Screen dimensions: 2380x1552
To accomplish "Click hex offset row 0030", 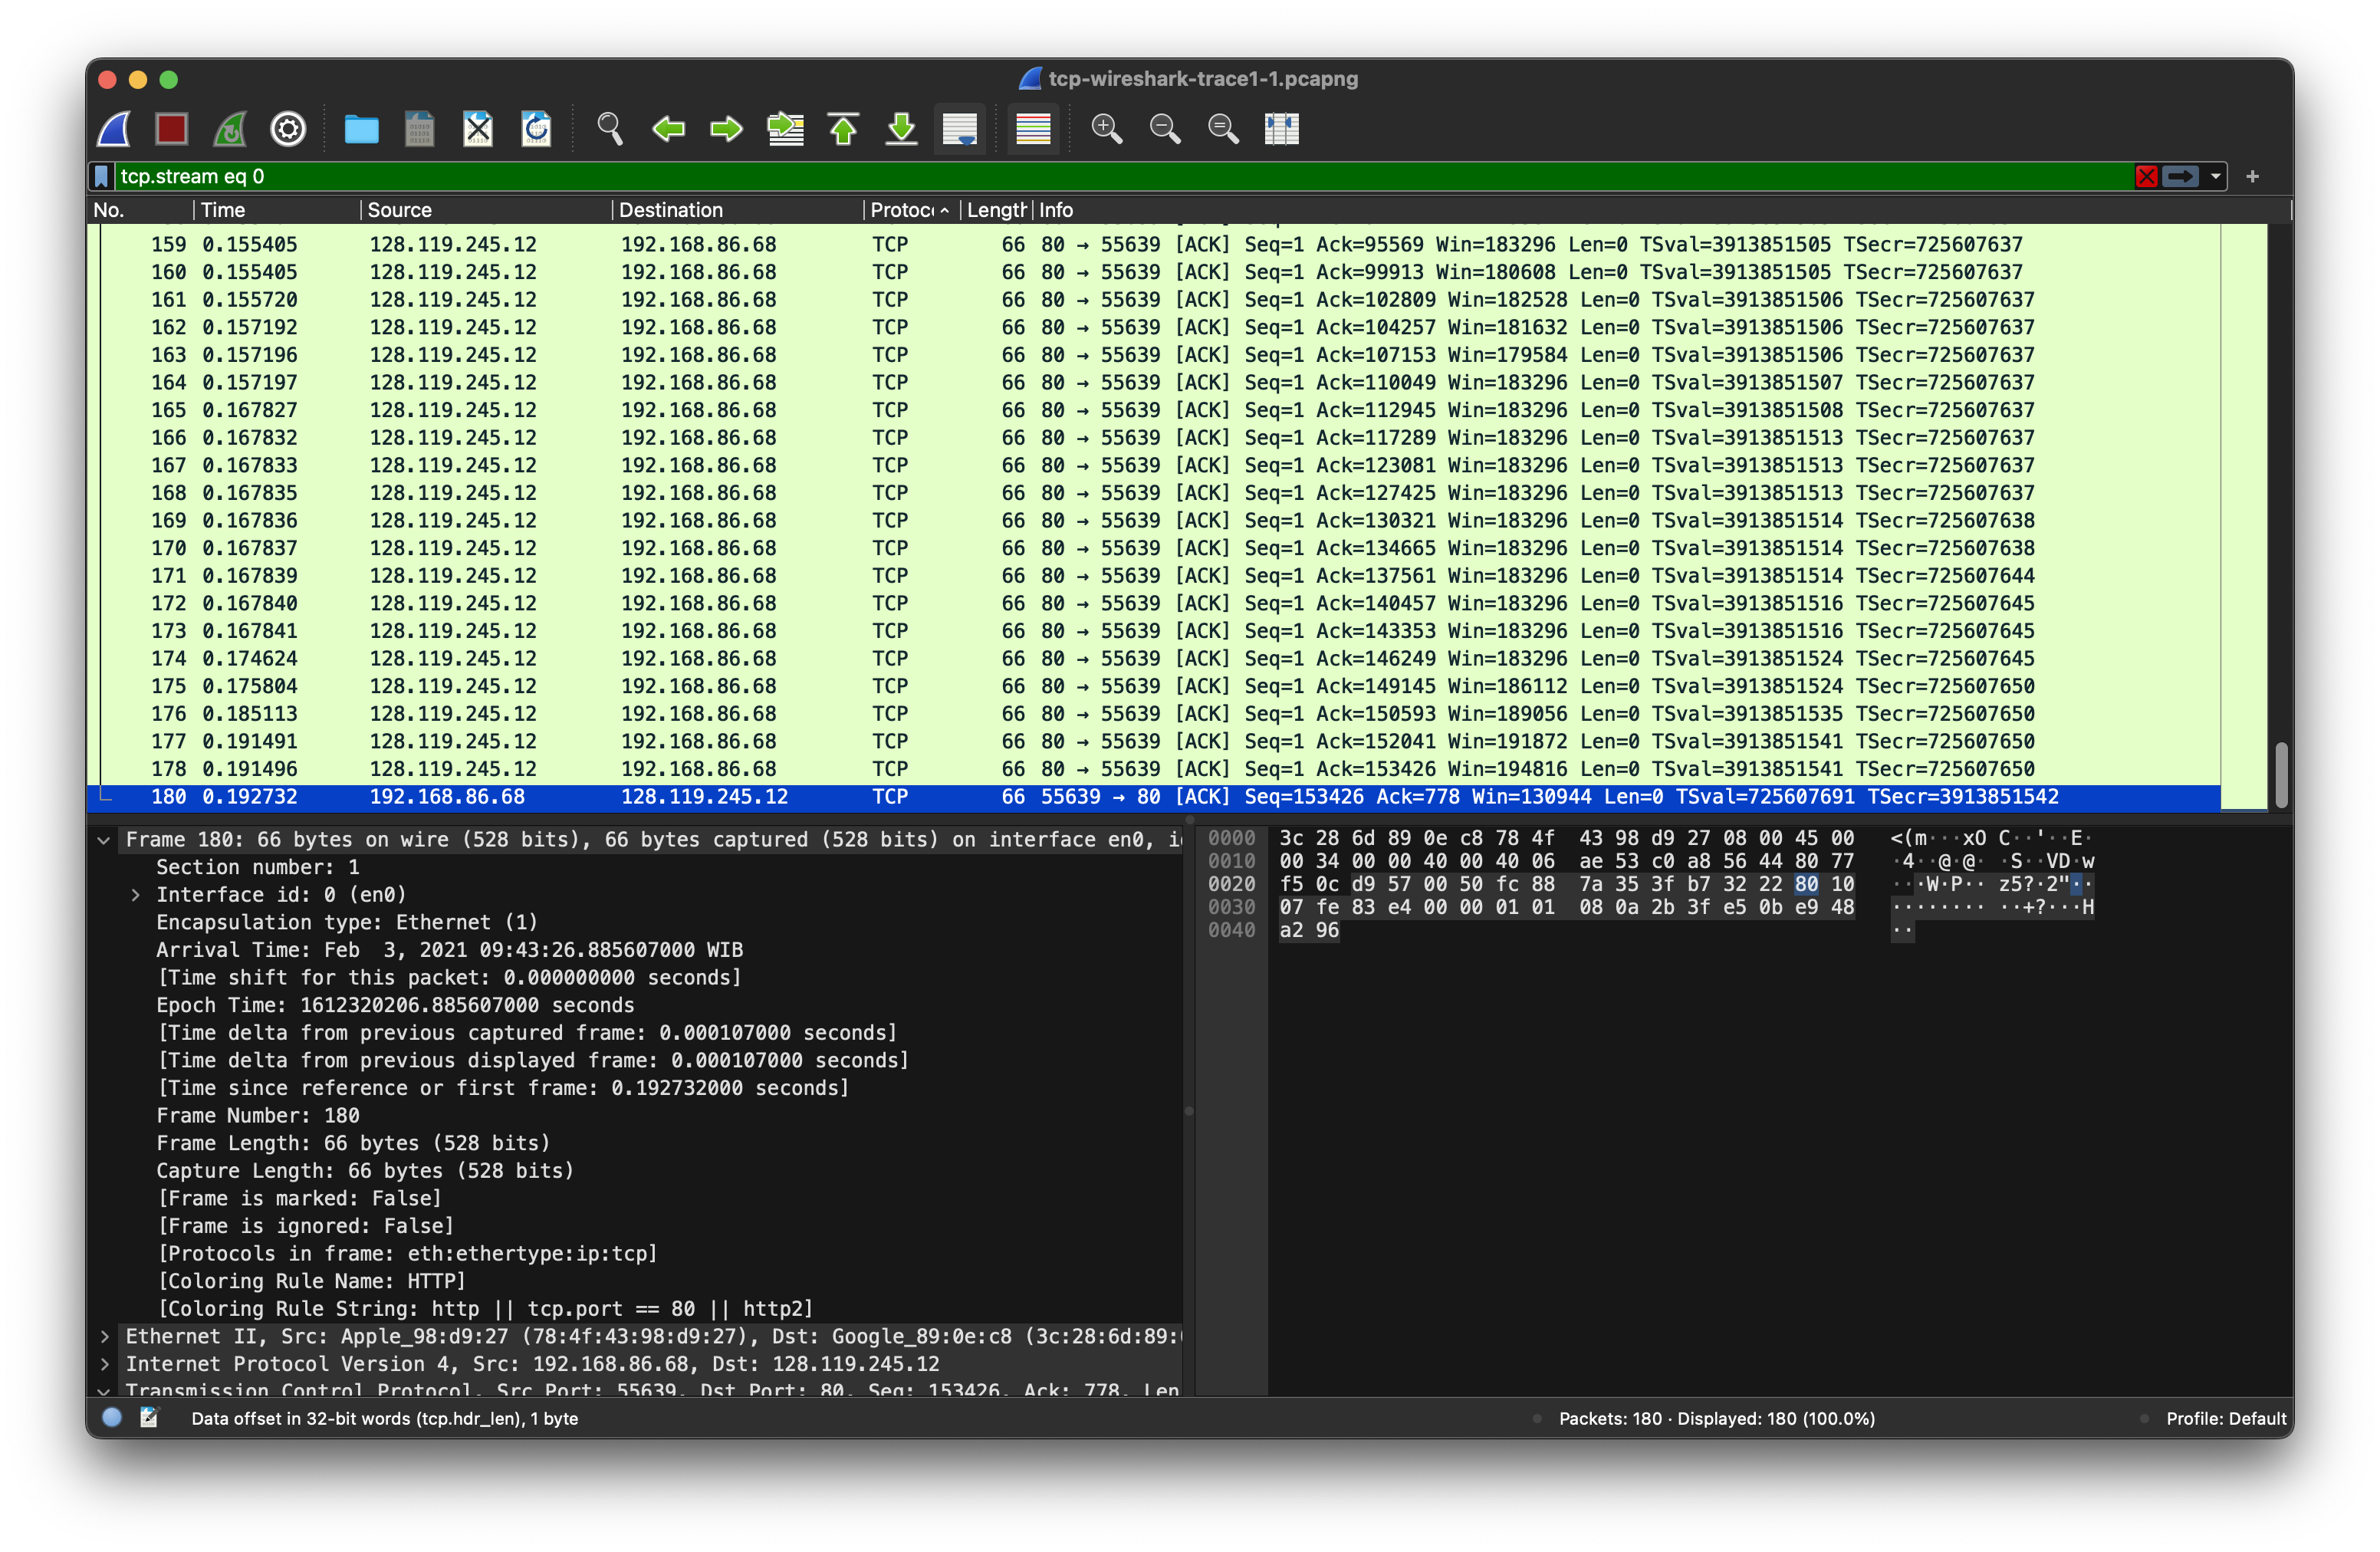I will click(1231, 907).
